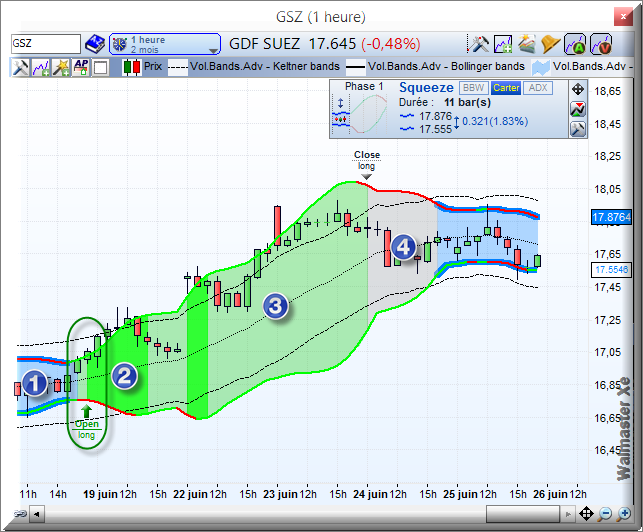
Task: Click the magic wand star icon in the indicator bar
Action: click(x=61, y=67)
